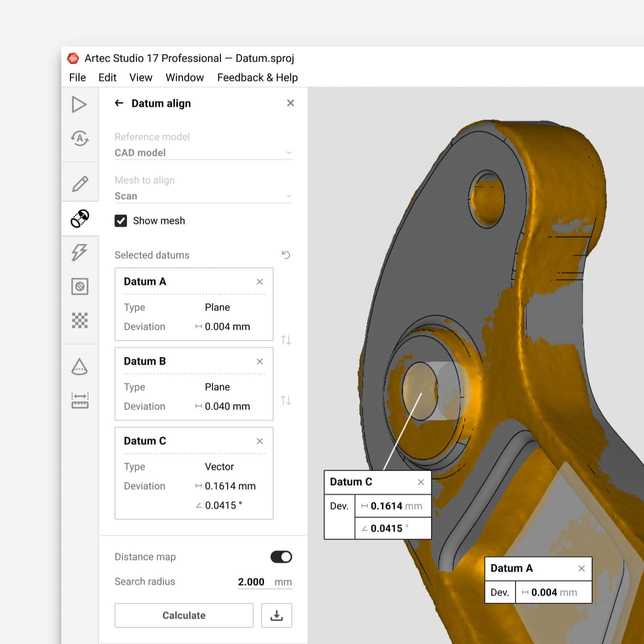This screenshot has width=644, height=644.
Task: Click the active Align tool icon
Action: [x=80, y=218]
